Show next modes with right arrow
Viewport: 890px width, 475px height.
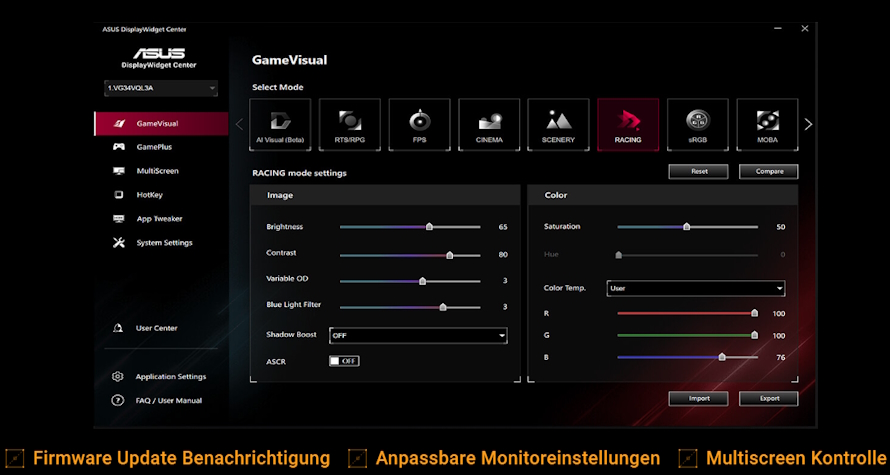pyautogui.click(x=809, y=125)
